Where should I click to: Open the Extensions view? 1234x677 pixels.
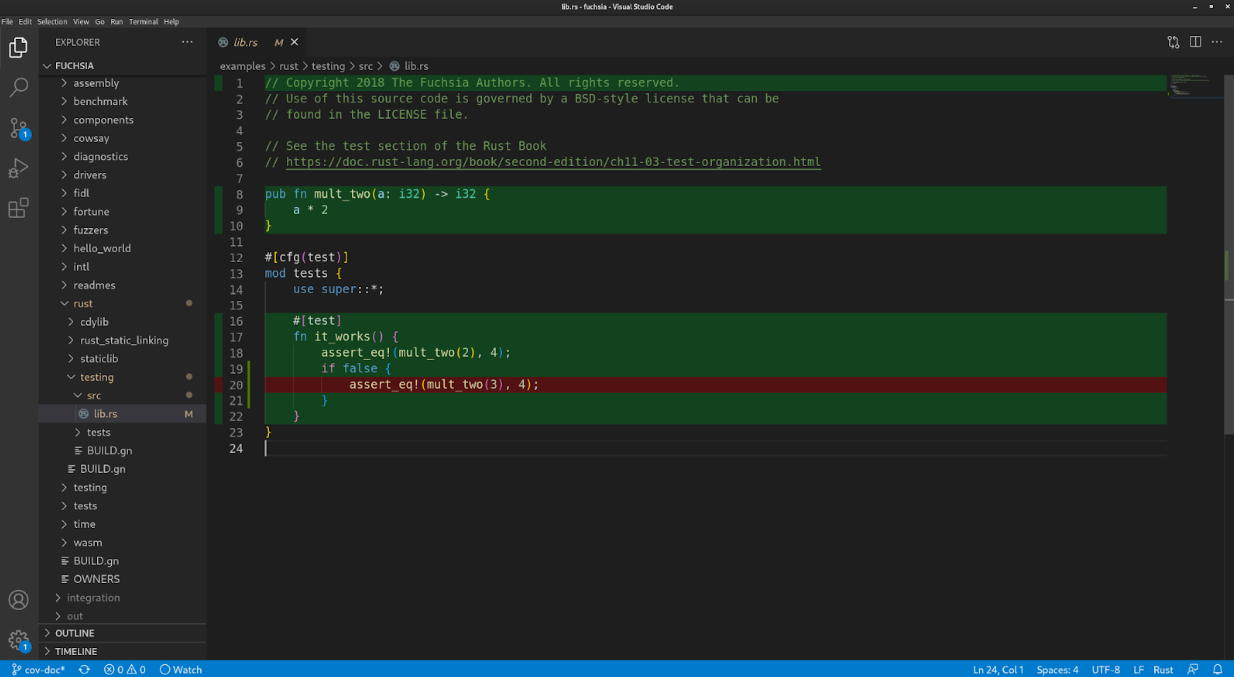click(18, 208)
